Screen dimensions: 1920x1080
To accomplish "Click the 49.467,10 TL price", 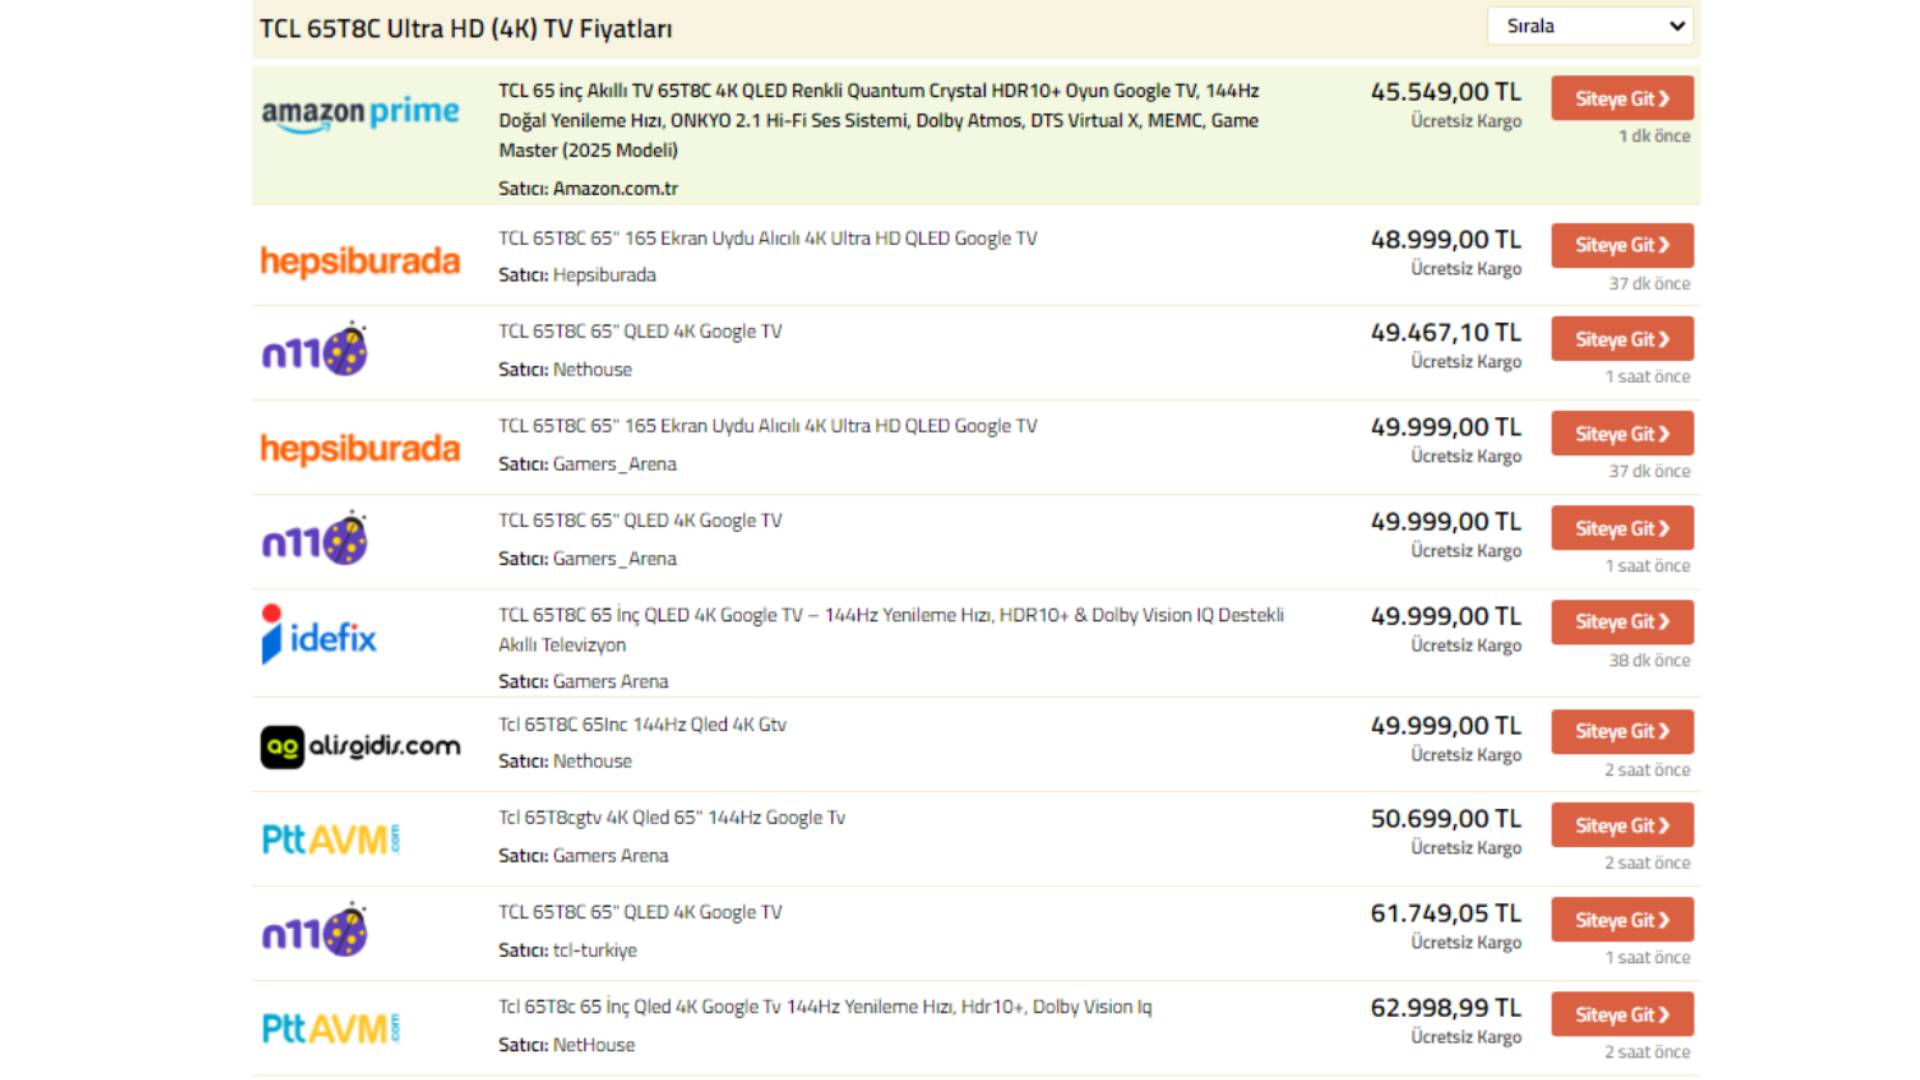I will (x=1445, y=333).
